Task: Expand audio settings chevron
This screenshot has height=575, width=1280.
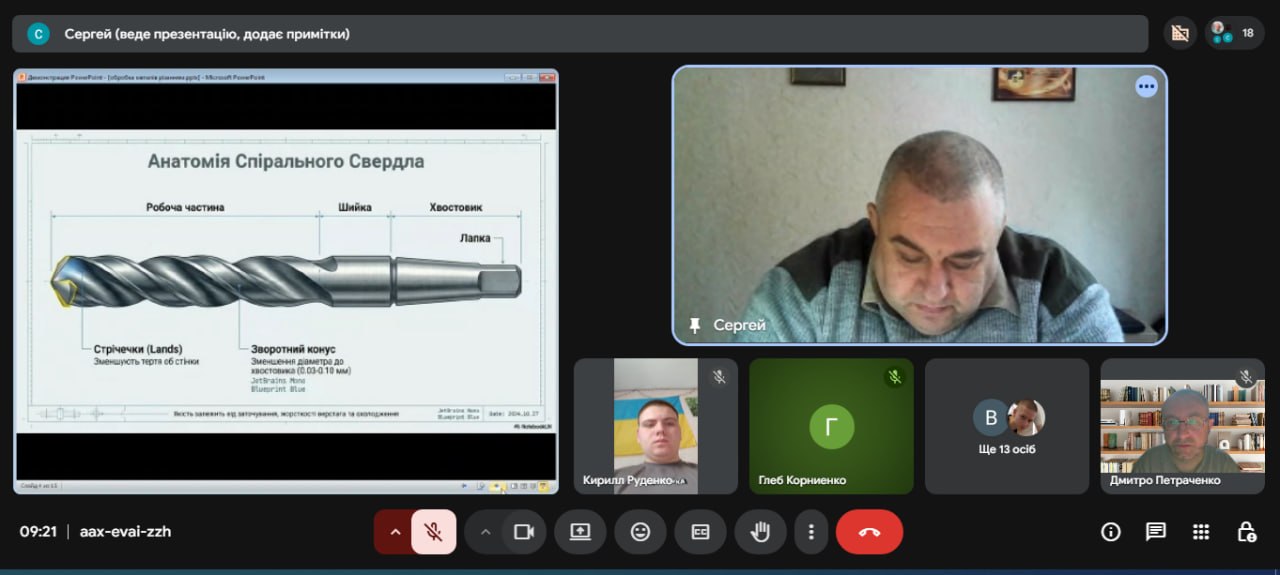Action: click(x=395, y=532)
